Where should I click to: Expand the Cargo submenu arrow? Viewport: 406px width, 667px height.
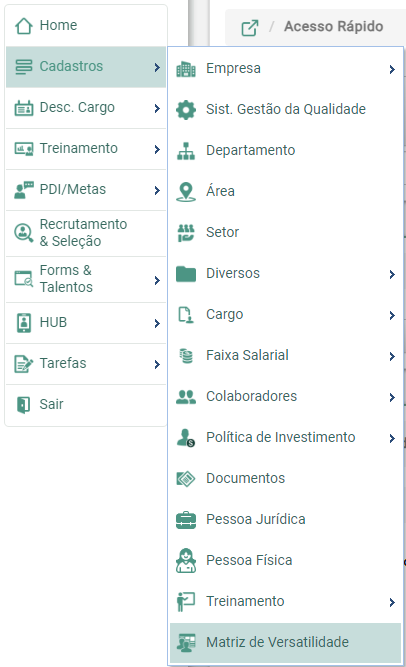(392, 315)
